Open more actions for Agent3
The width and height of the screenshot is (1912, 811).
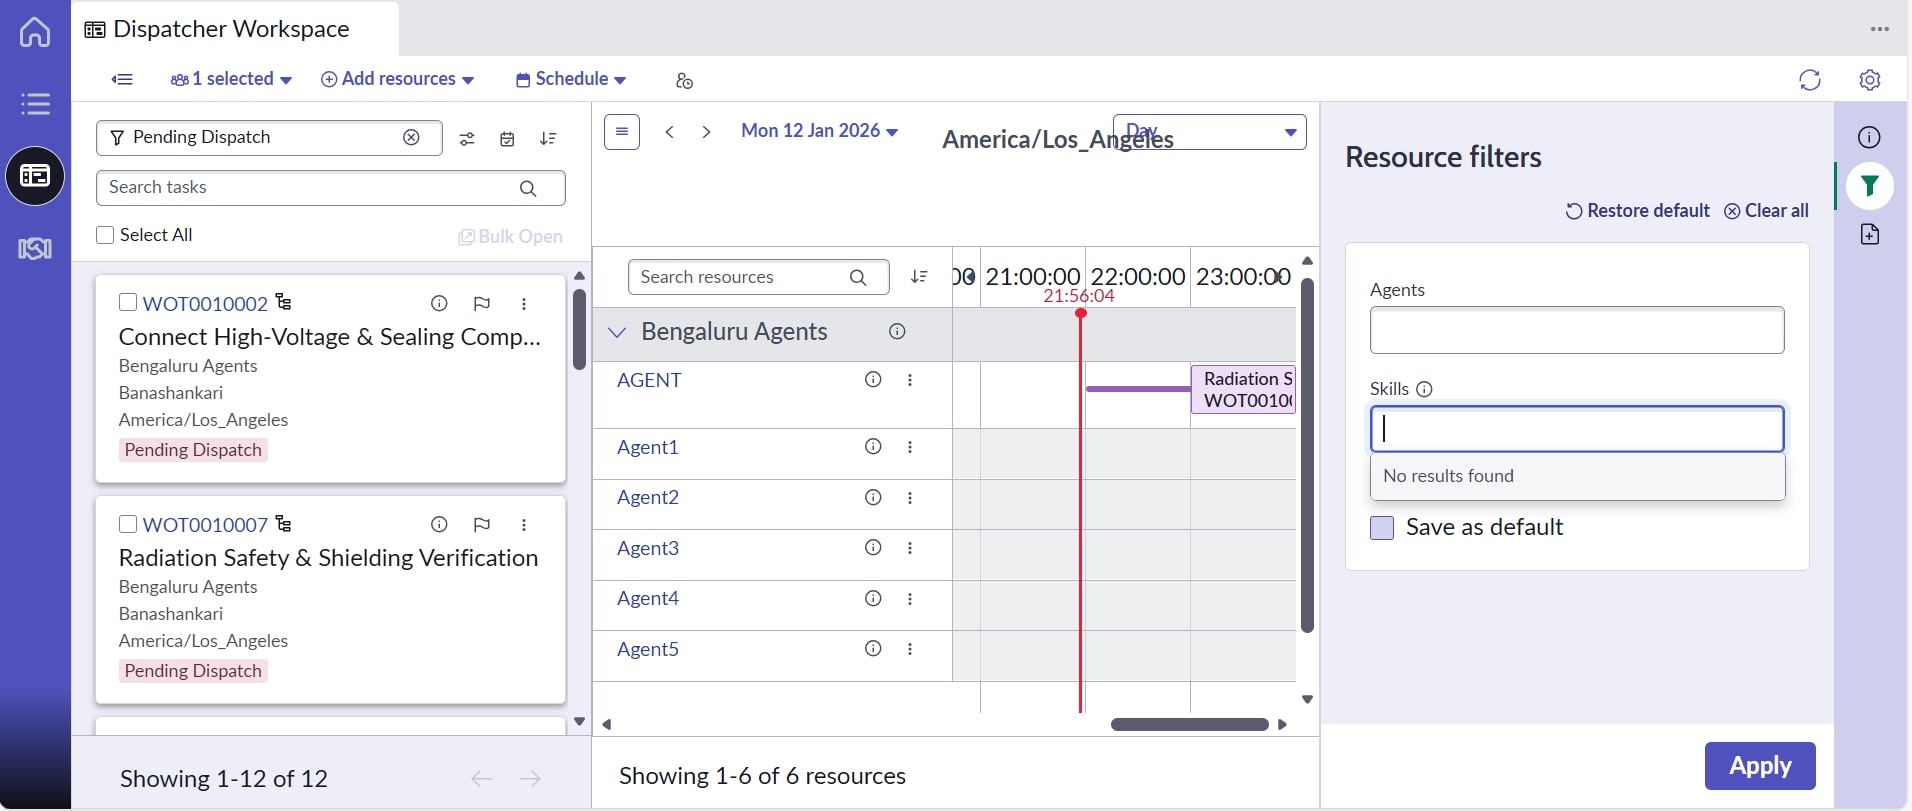coord(910,548)
